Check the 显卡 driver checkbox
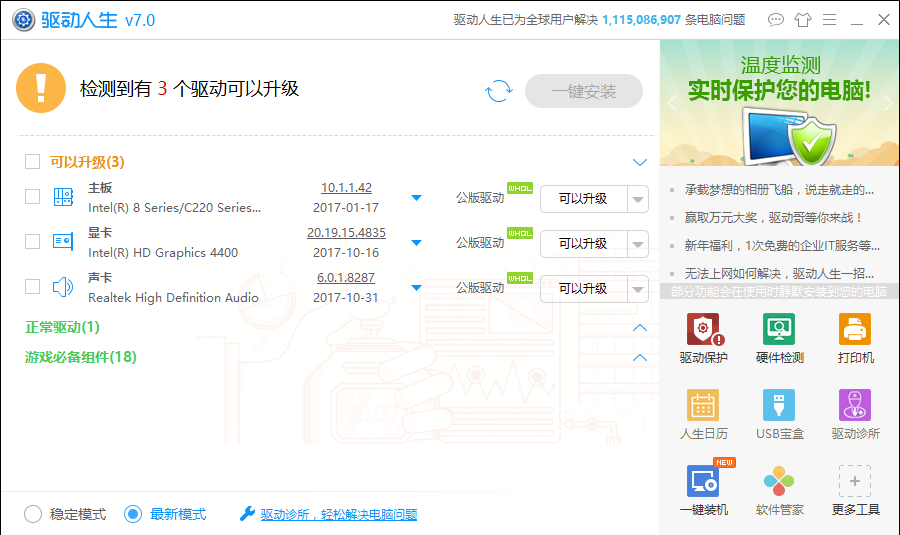Image resolution: width=900 pixels, height=535 pixels. click(x=32, y=242)
